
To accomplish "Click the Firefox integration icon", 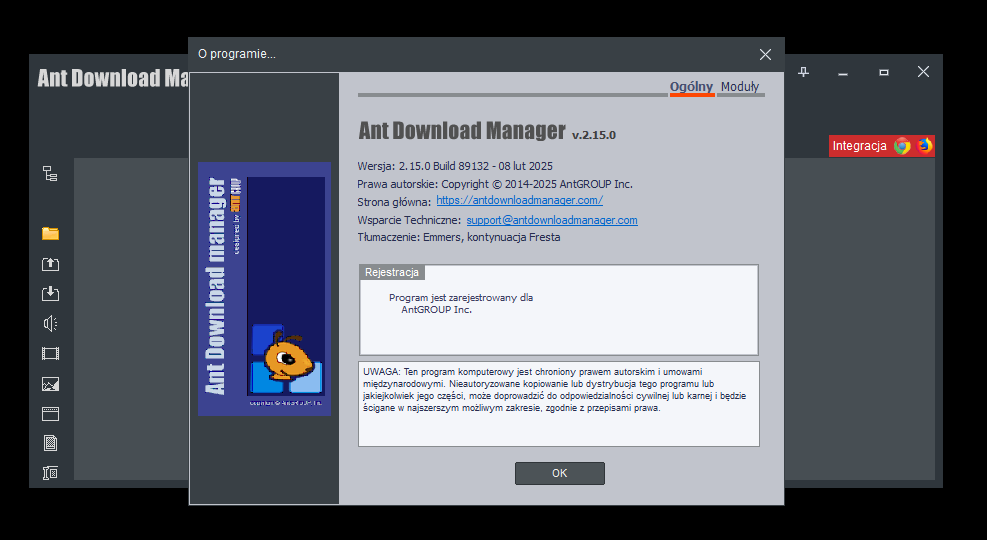I will coord(924,146).
